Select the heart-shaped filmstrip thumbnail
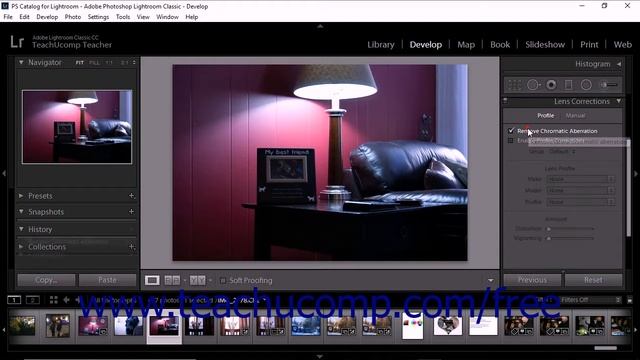 point(447,326)
